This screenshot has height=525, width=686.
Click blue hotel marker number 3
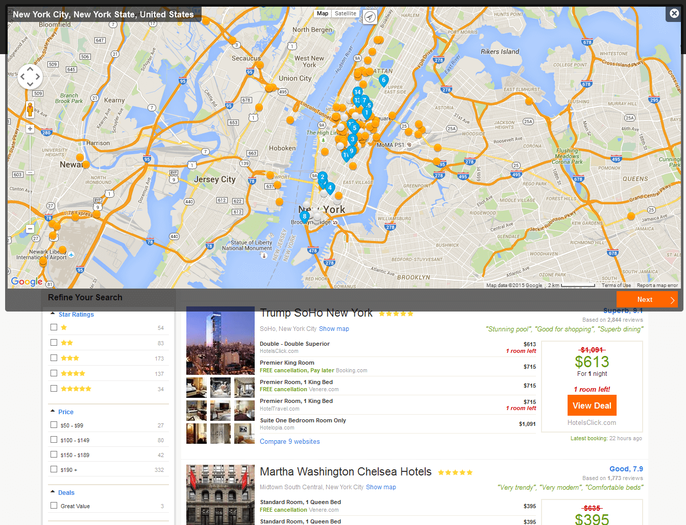click(x=352, y=140)
